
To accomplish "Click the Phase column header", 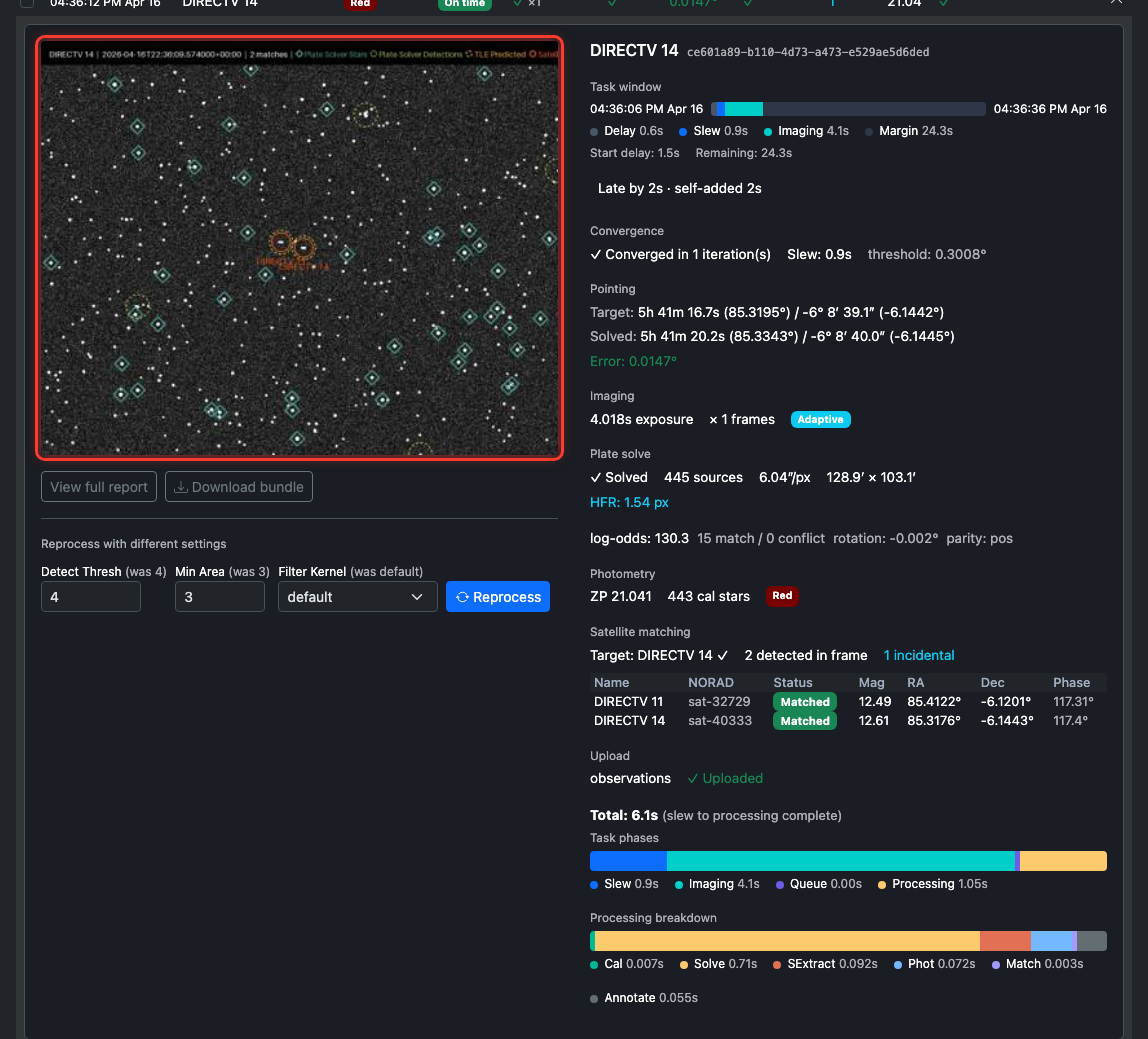I will [1071, 682].
